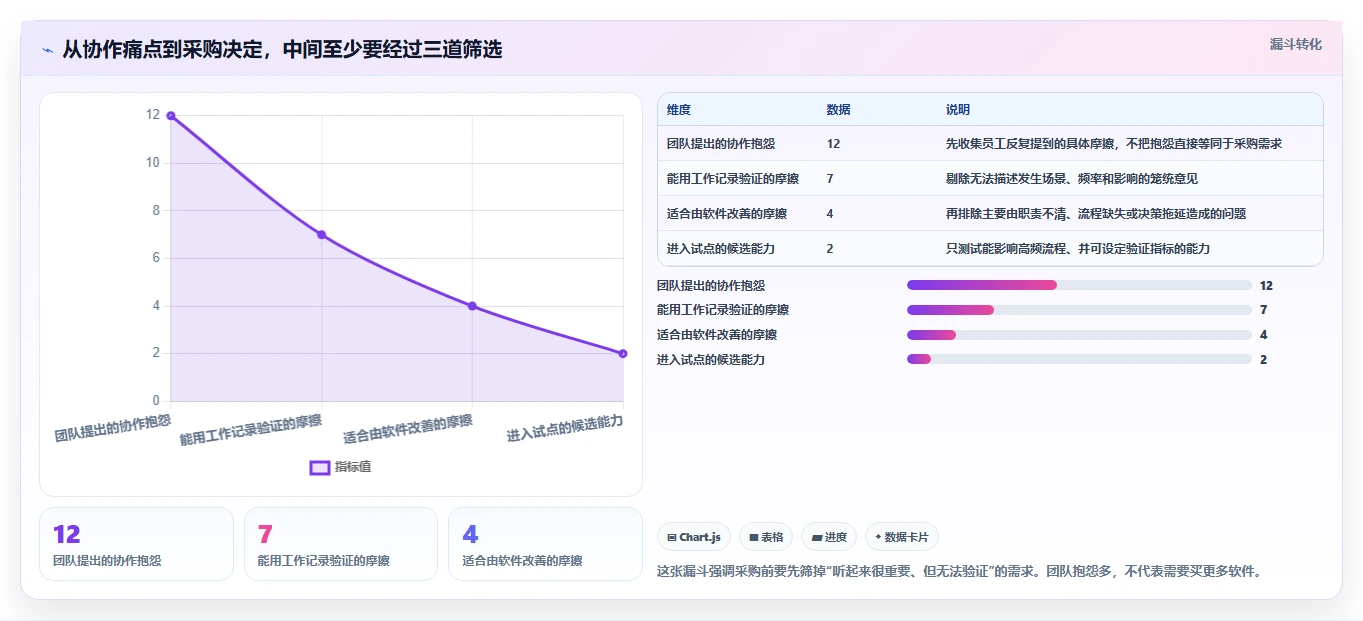The width and height of the screenshot is (1363, 621).
Task: Click value 7 in the table 数据 column
Action: (x=830, y=179)
